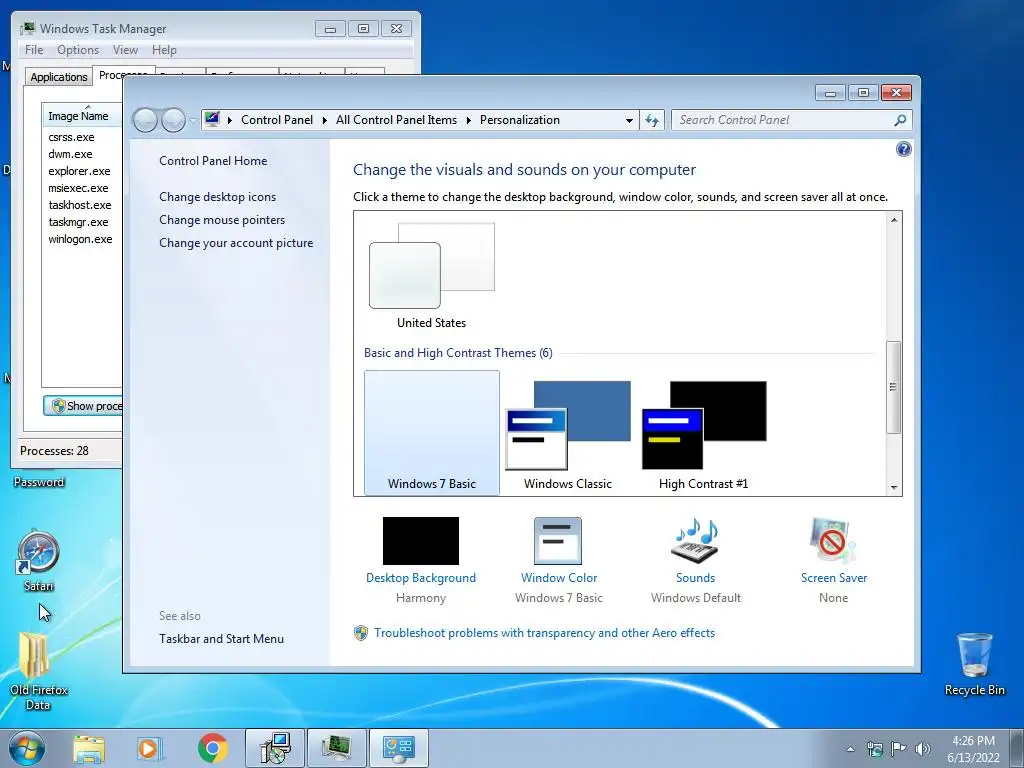The image size is (1024, 768).
Task: Switch to the installer taskbar item
Action: click(x=275, y=748)
